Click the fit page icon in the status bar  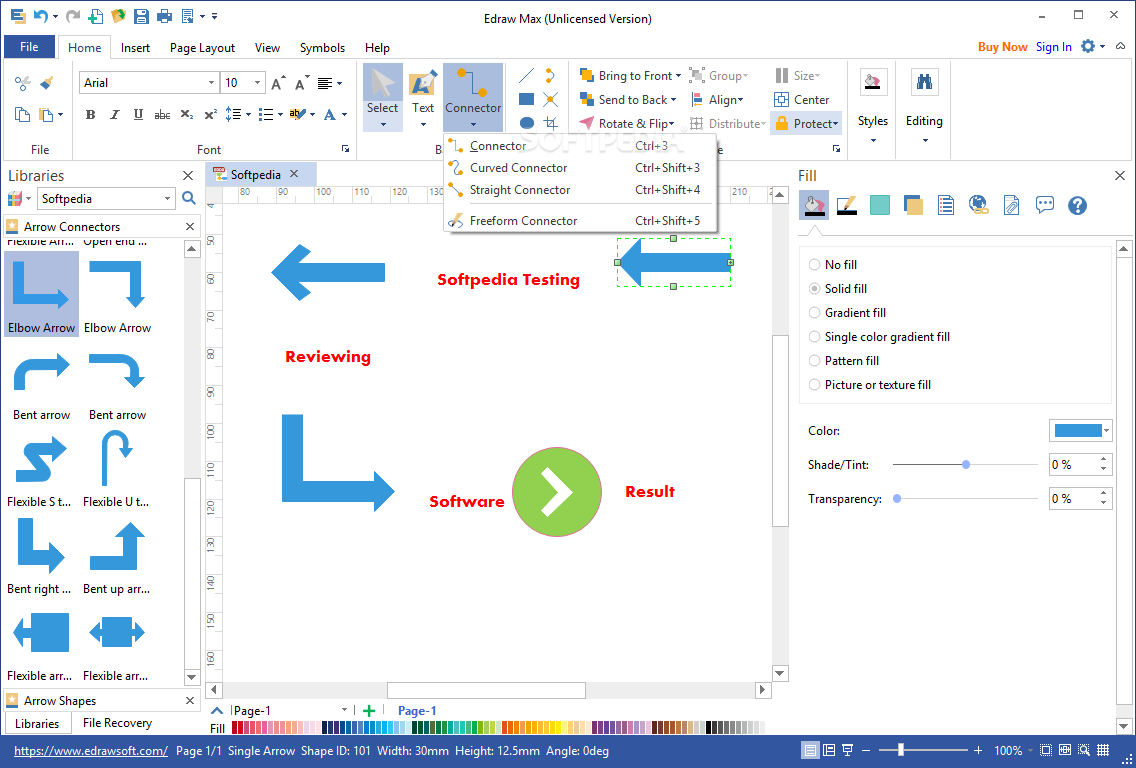1045,751
